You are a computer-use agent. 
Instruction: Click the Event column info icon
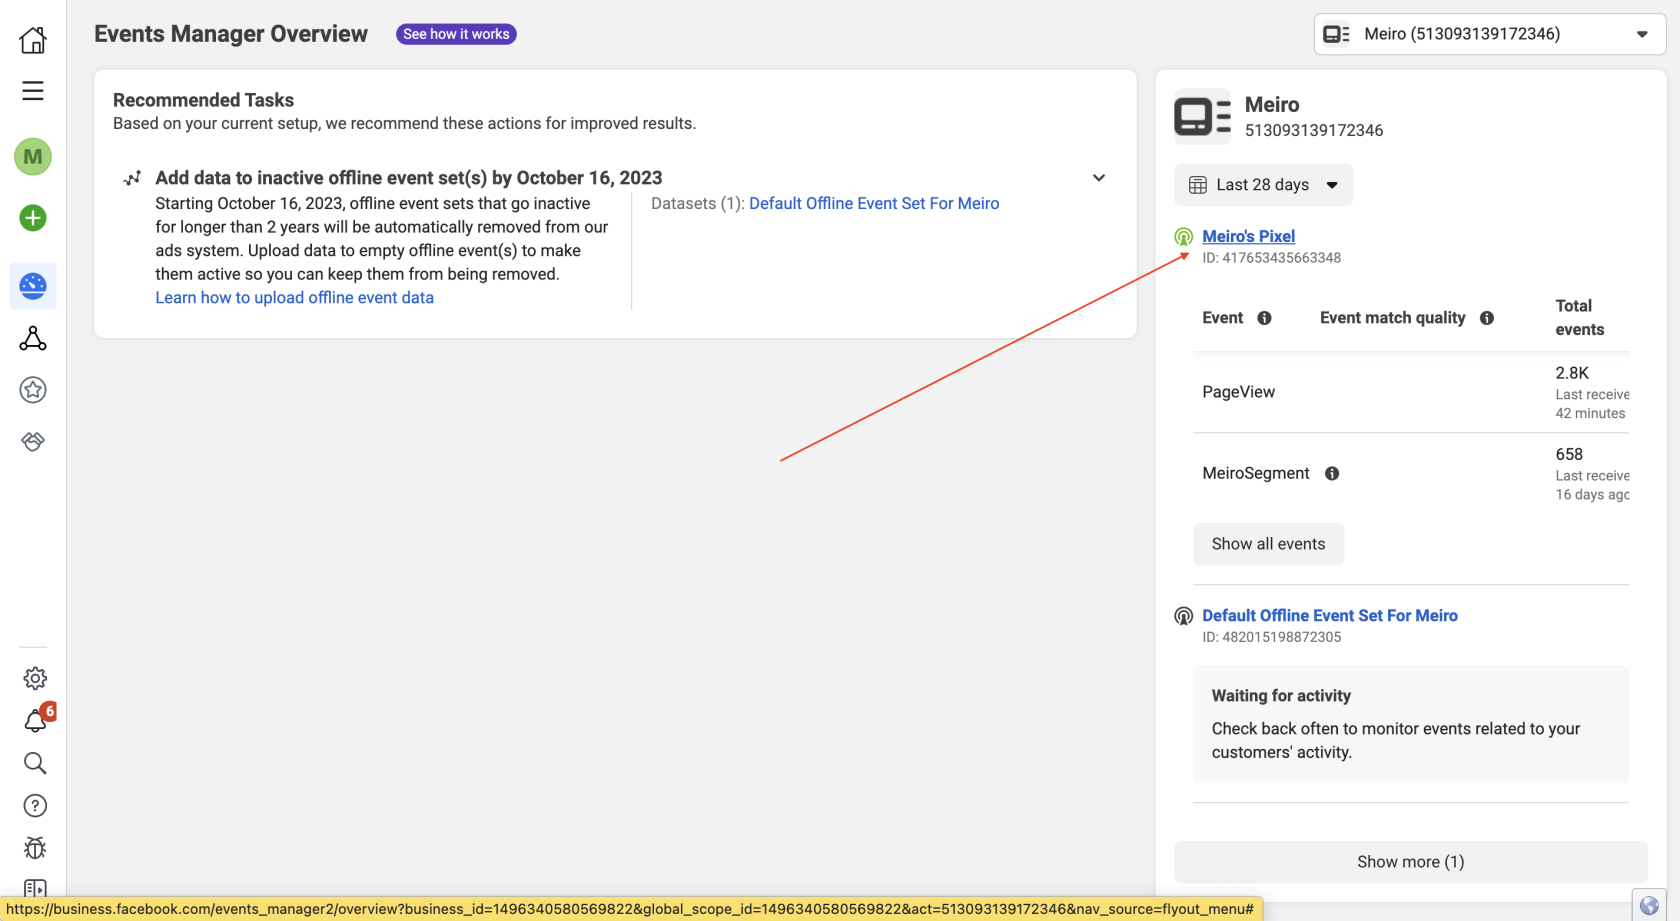click(1264, 318)
